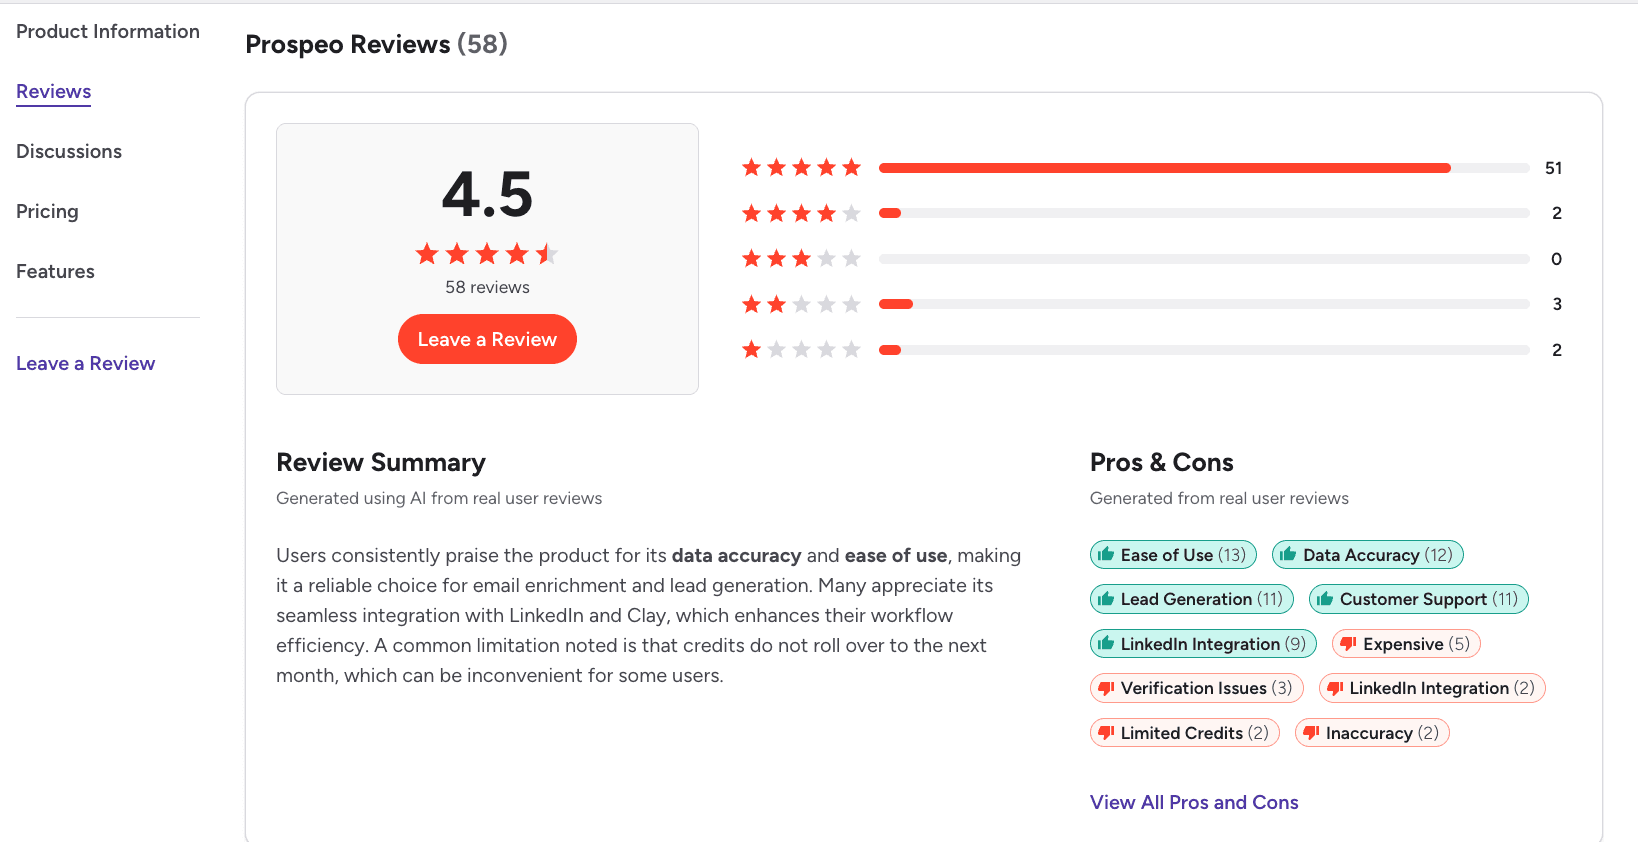Viewport: 1638px width, 842px height.
Task: Open the Features section link
Action: (55, 271)
